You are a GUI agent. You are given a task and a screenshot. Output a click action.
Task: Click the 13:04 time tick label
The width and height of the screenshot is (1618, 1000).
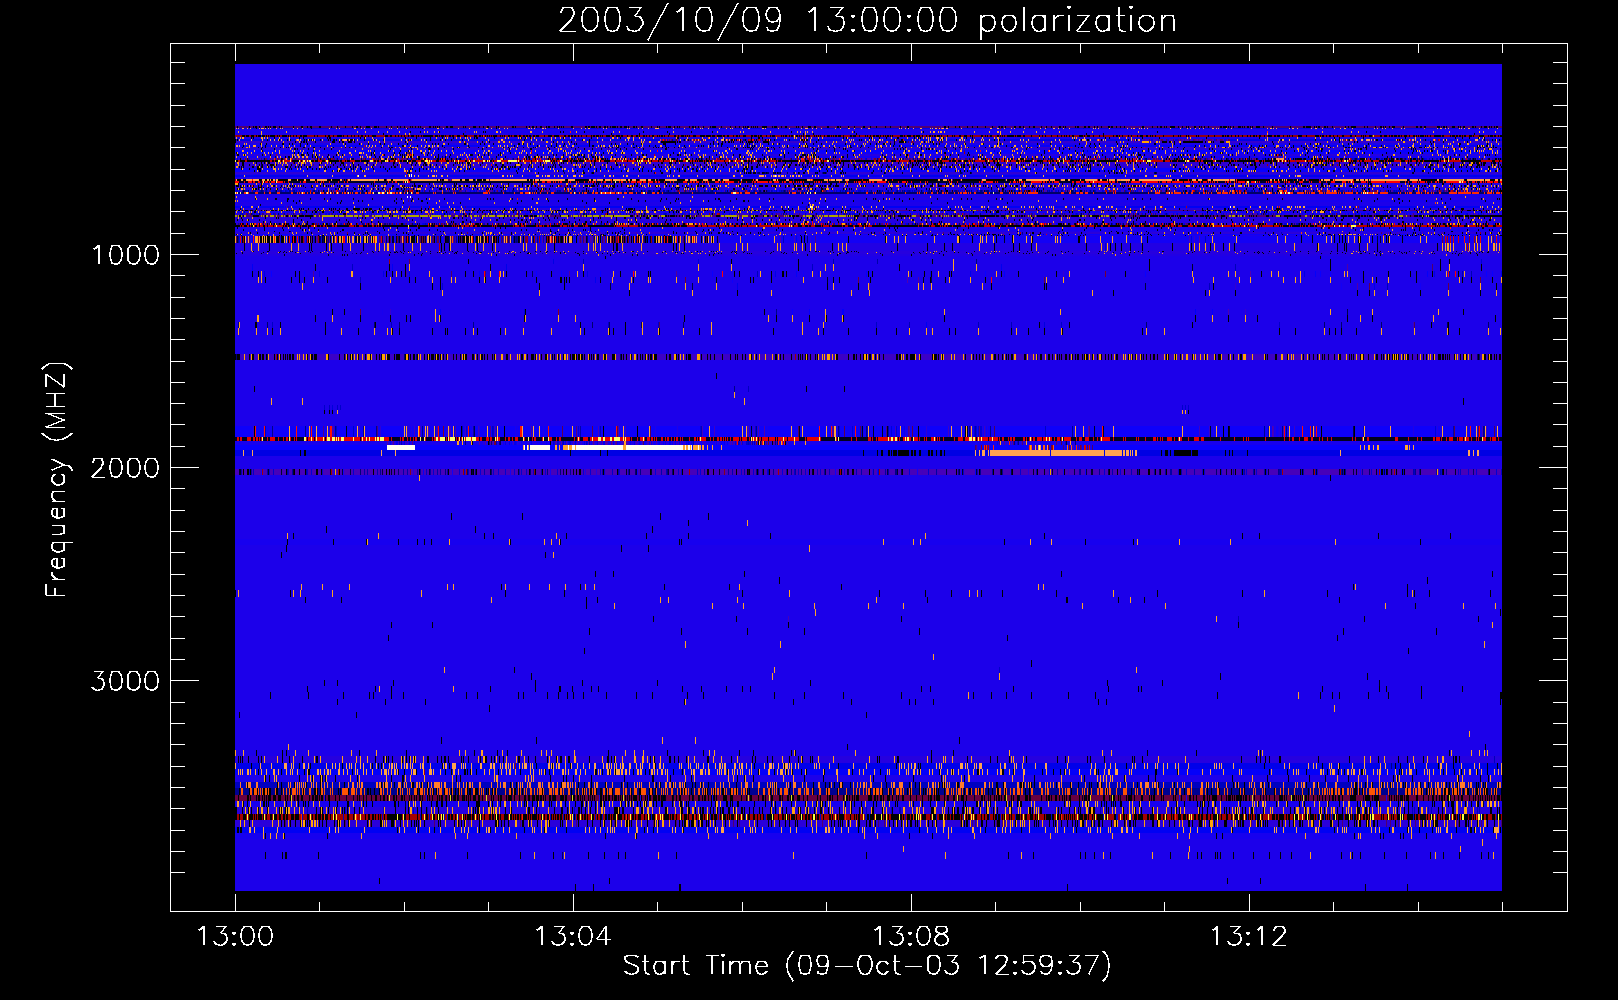coord(572,937)
